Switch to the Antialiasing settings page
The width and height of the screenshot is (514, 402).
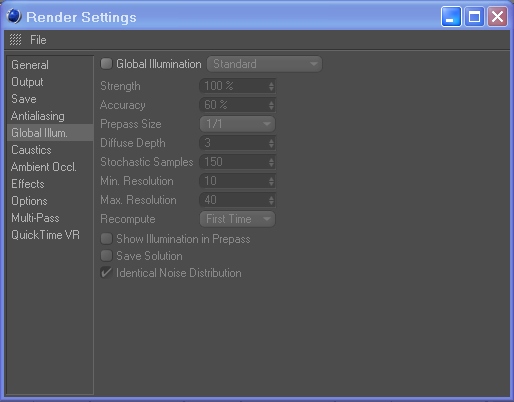click(x=38, y=116)
